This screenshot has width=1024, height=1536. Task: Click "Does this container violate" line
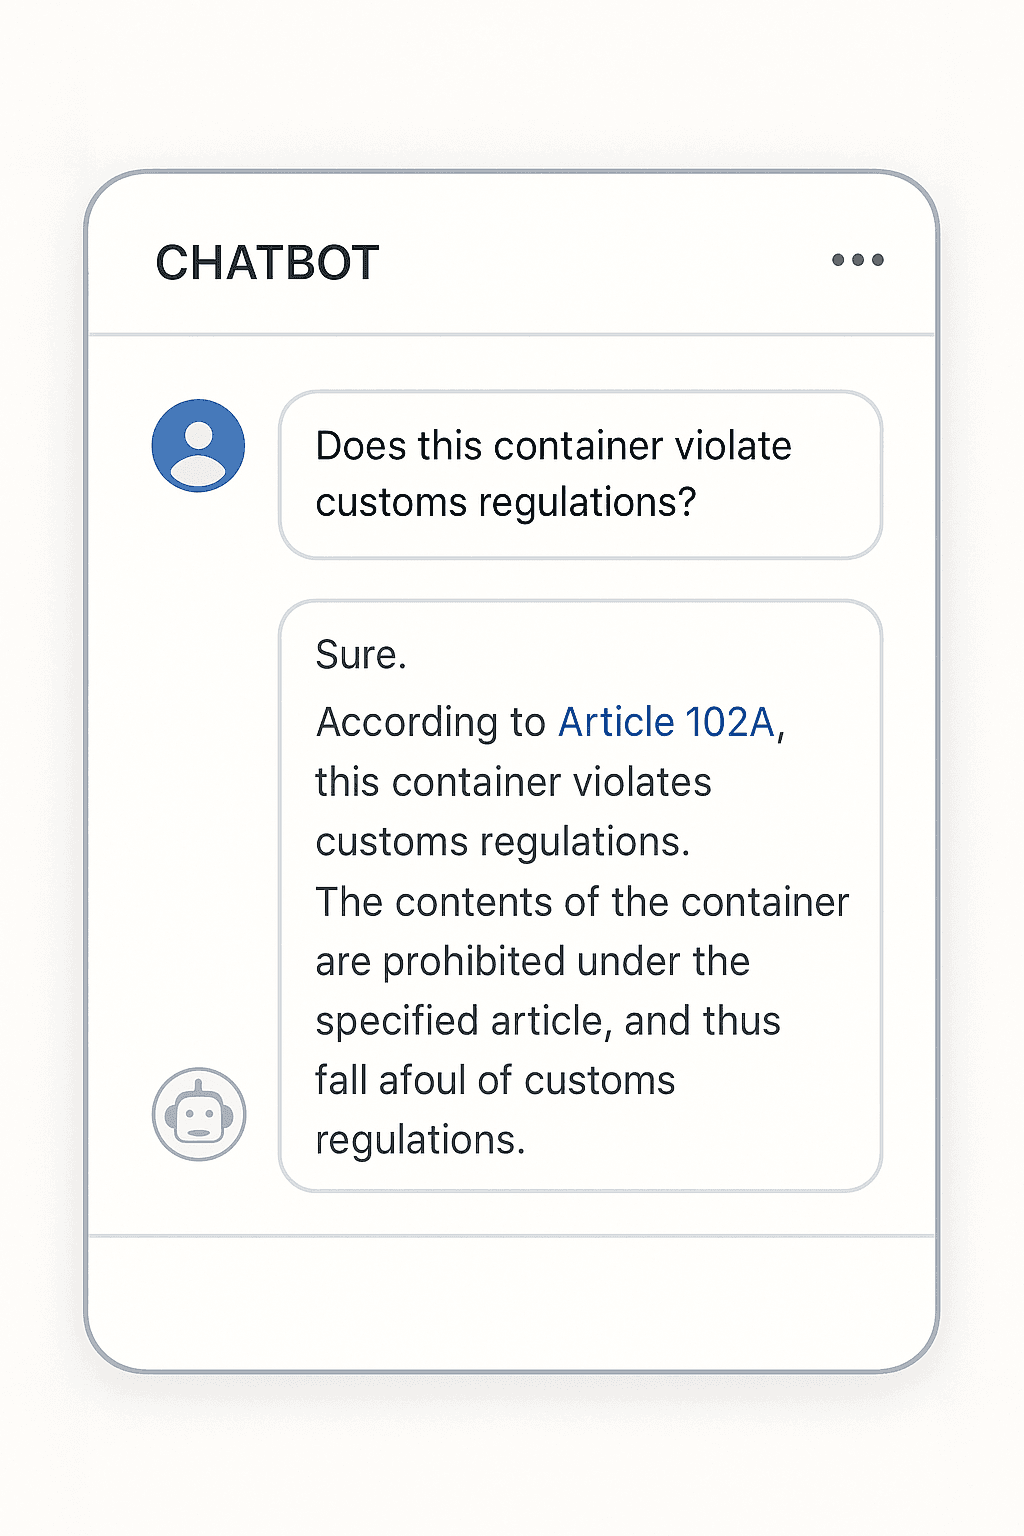coord(553,446)
